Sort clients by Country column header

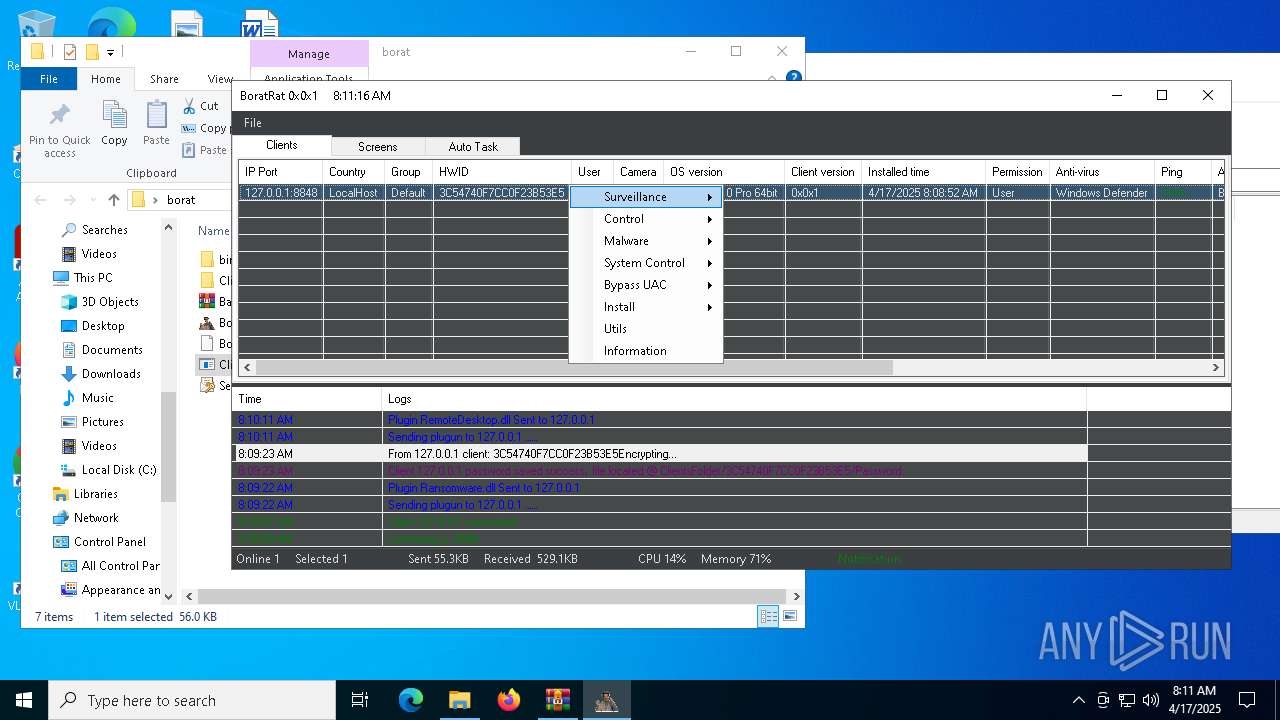click(x=353, y=172)
